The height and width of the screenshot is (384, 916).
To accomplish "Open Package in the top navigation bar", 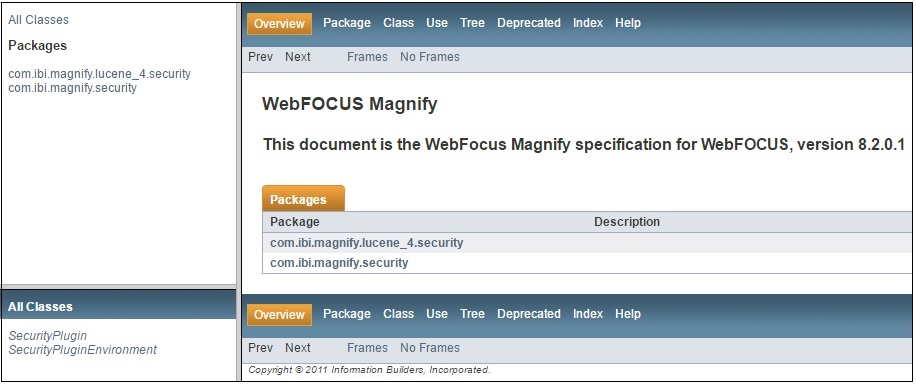I will point(347,23).
